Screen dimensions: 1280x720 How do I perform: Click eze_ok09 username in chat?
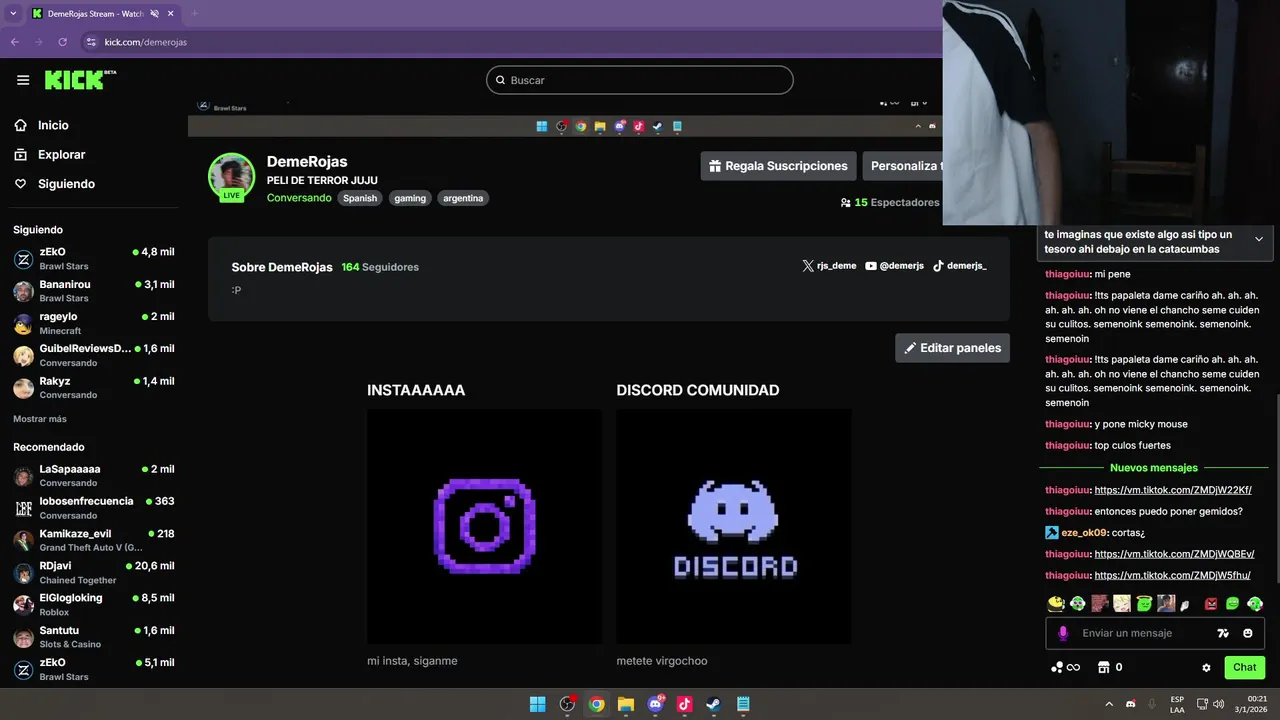1084,533
